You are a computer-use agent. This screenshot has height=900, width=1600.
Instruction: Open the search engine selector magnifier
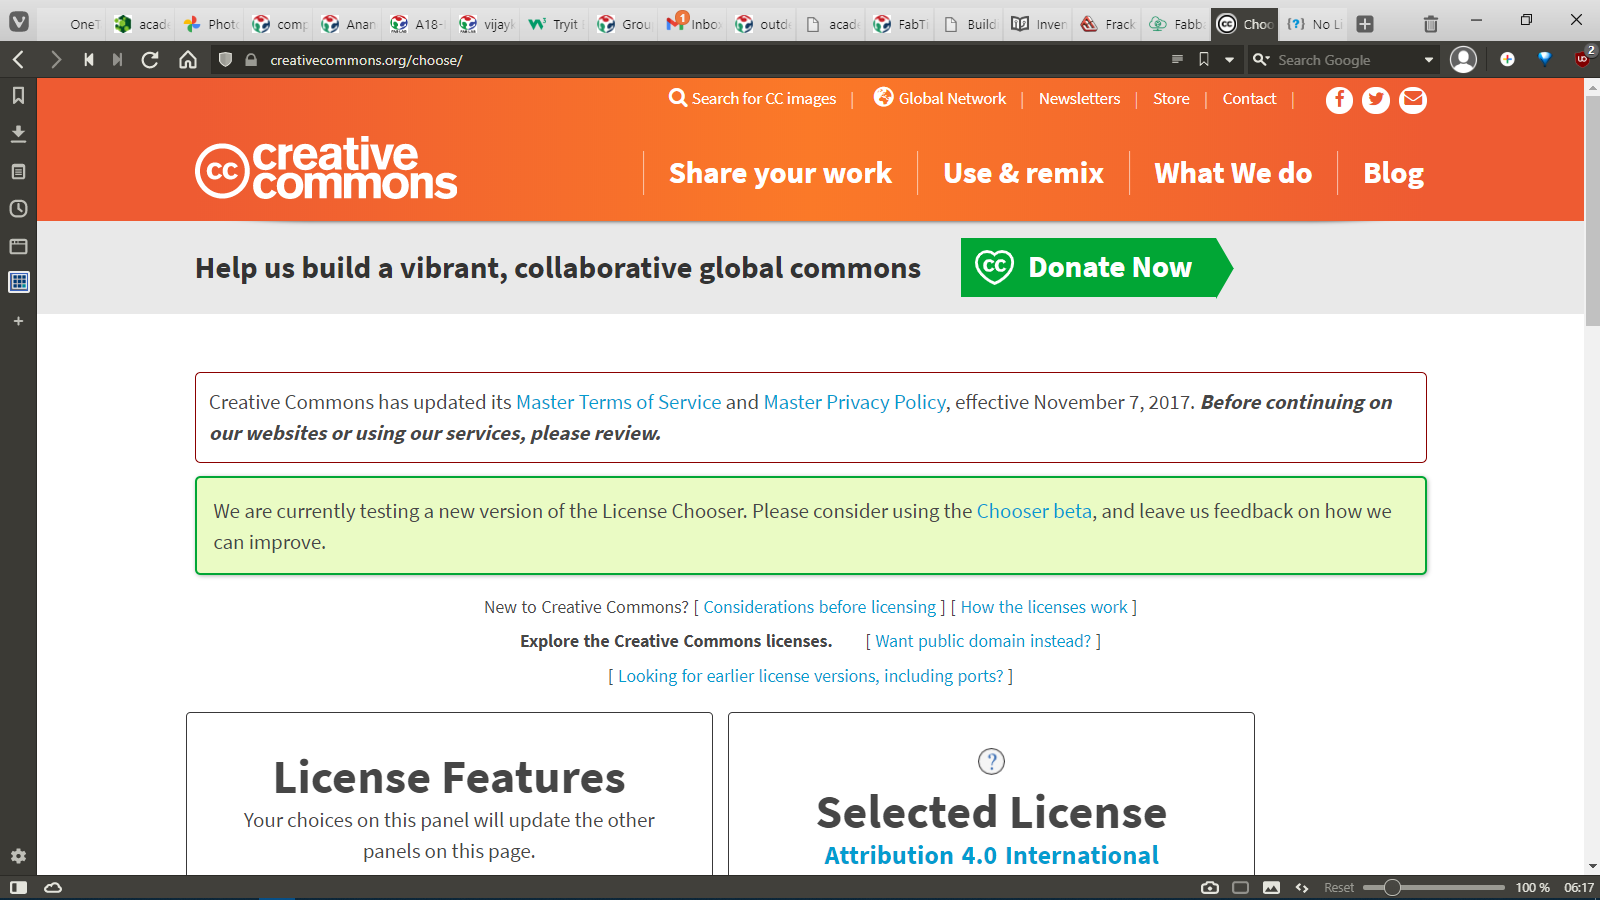click(x=1261, y=60)
